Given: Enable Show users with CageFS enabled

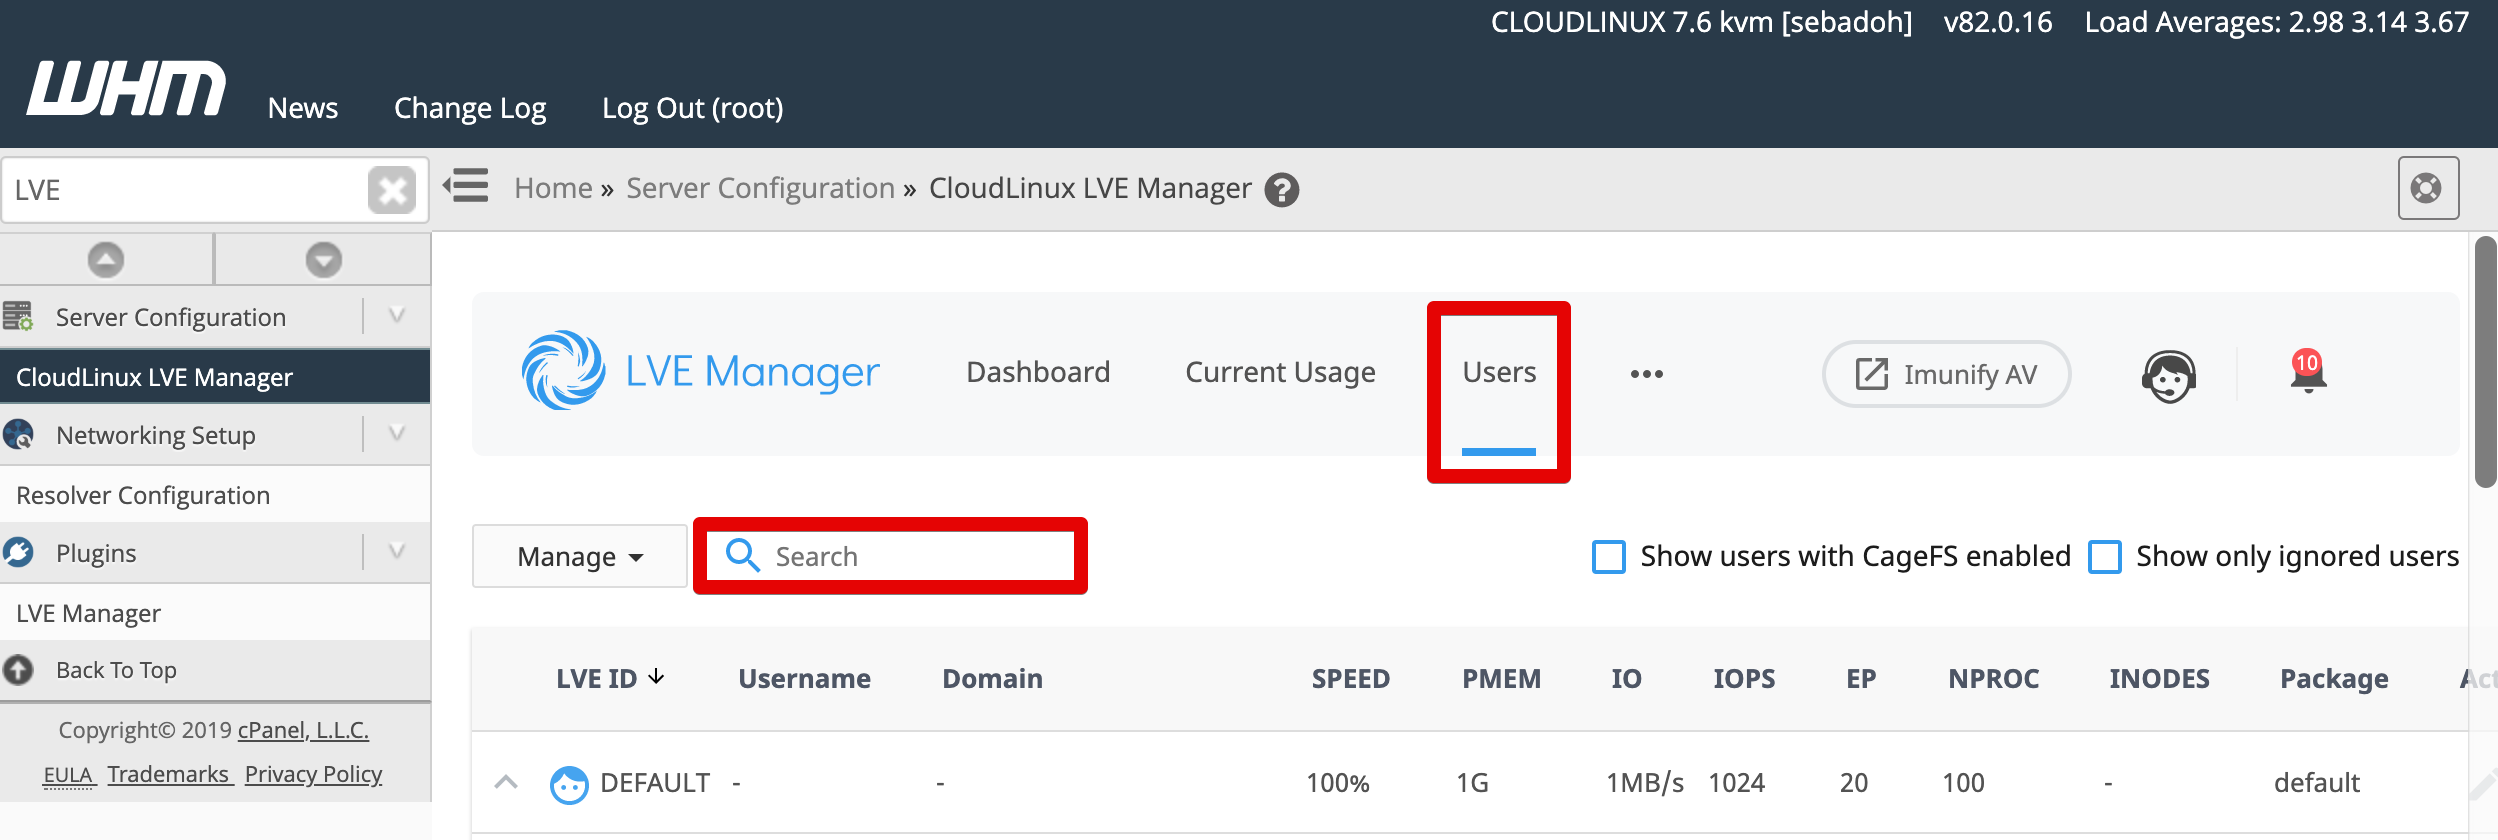Looking at the screenshot, I should tap(1608, 556).
